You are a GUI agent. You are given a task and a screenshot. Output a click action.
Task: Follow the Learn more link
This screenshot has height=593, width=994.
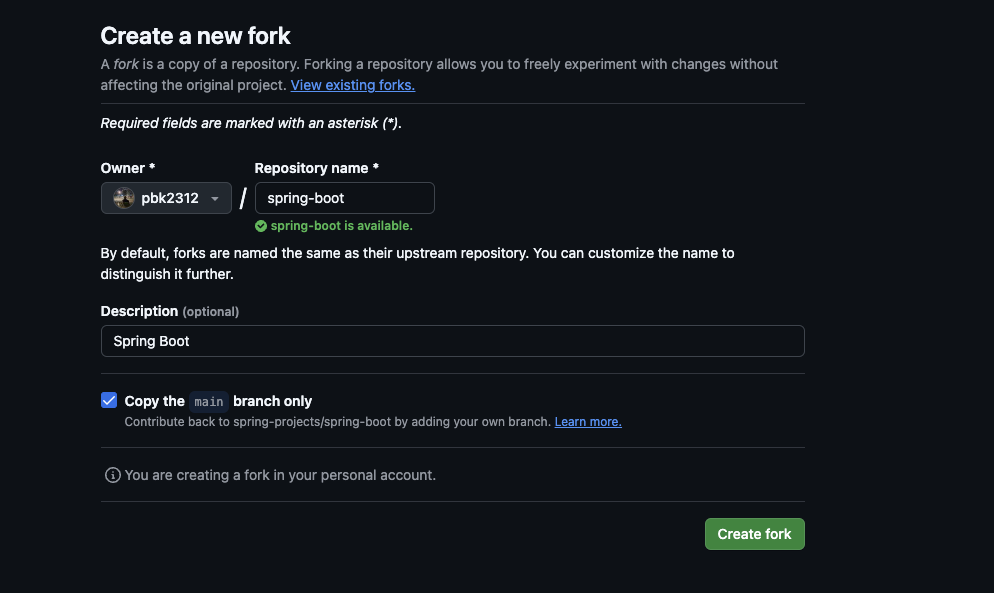(x=588, y=422)
